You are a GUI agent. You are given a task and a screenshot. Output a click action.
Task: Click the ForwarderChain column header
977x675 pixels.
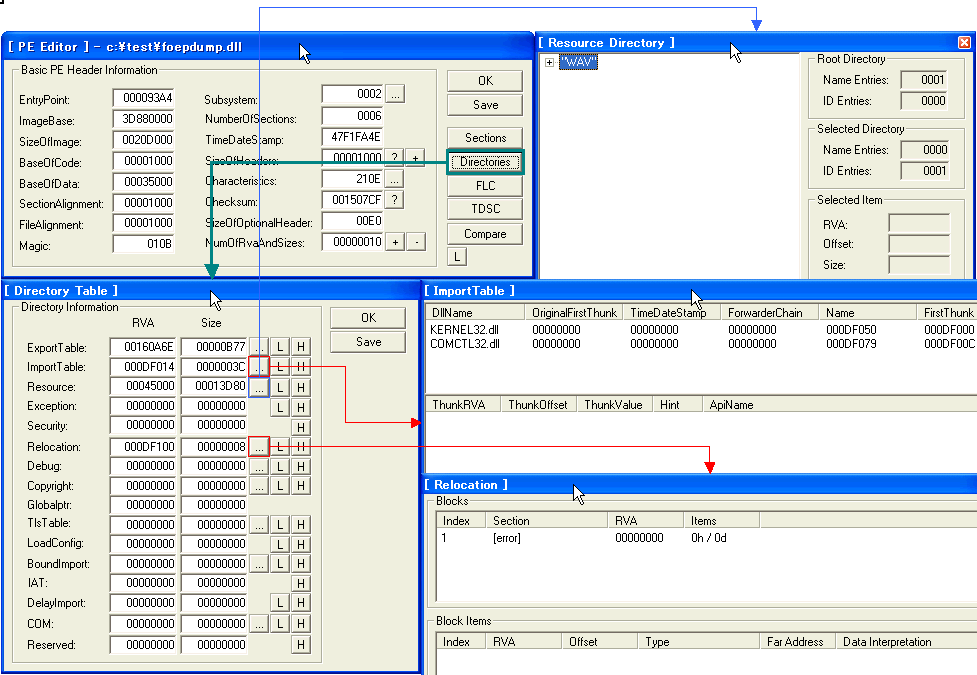pos(769,313)
